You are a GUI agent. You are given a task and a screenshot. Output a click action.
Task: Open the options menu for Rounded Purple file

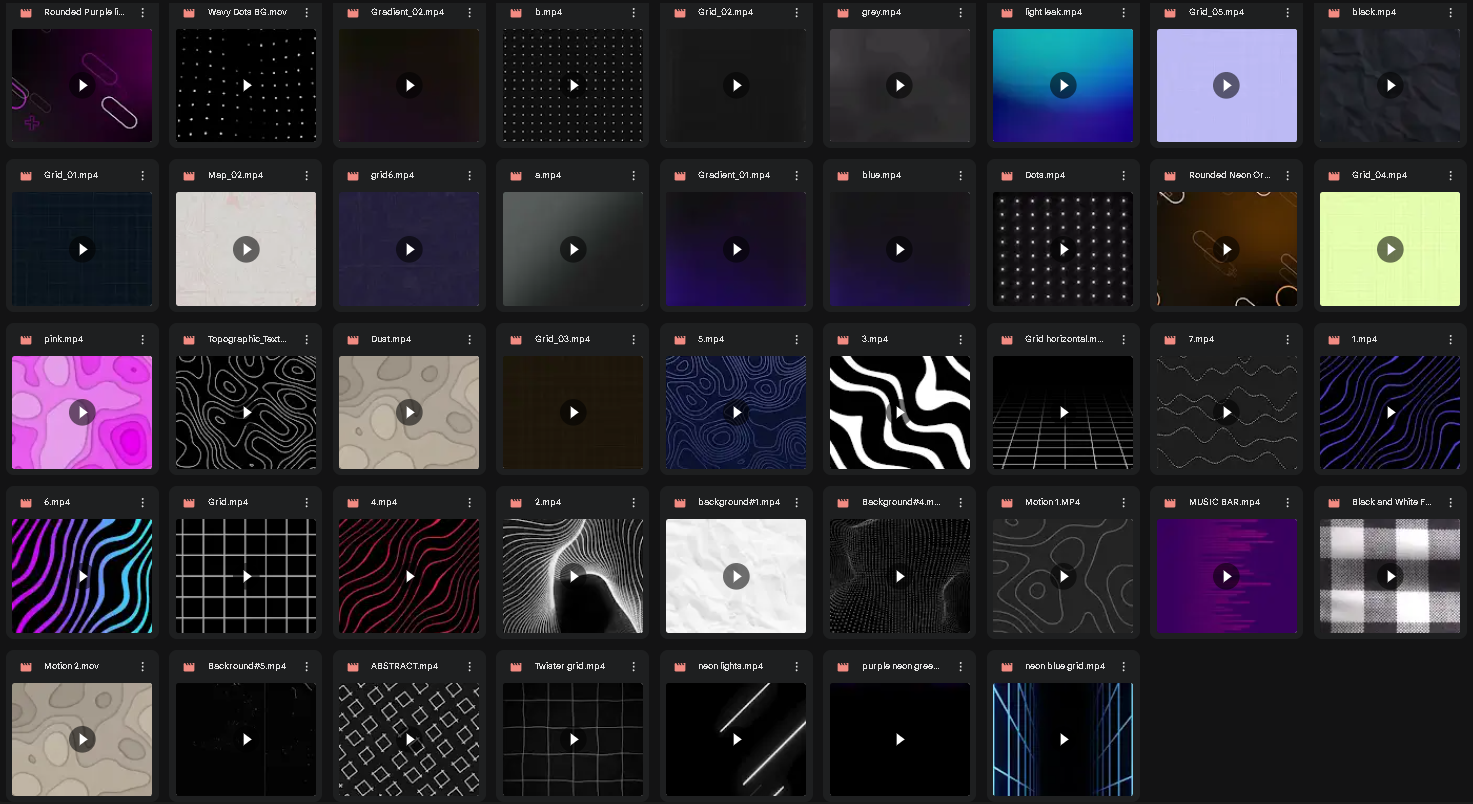(x=142, y=13)
